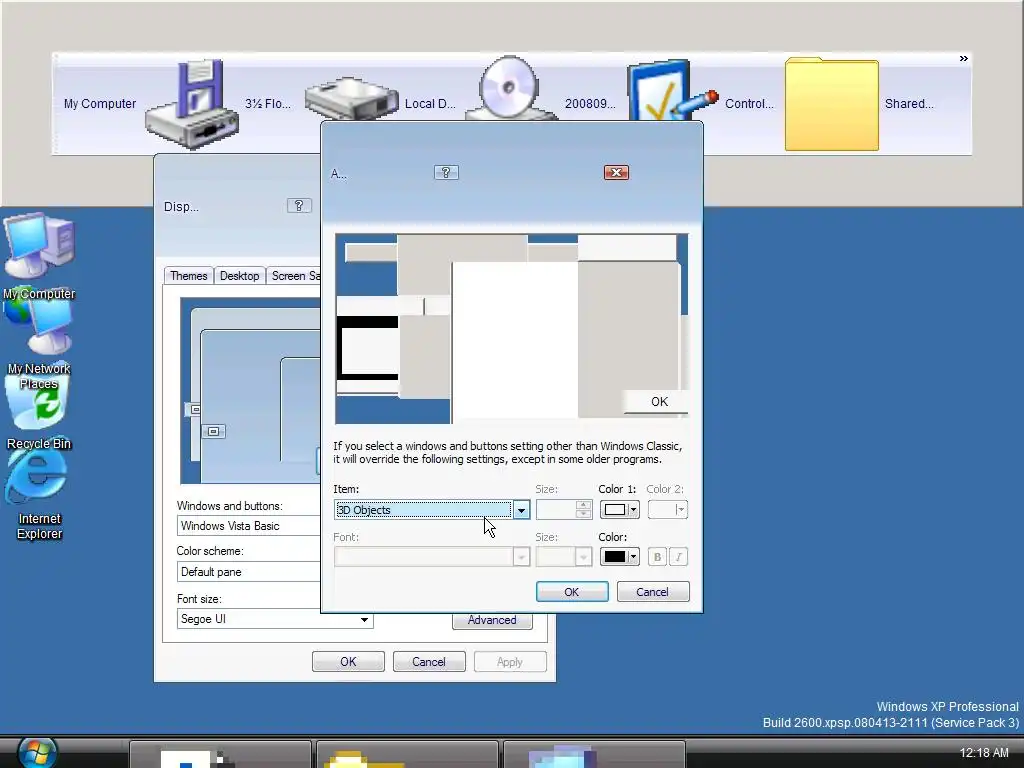Viewport: 1024px width, 768px height.
Task: Open the Control Panel icon in toolbar
Action: pos(671,91)
